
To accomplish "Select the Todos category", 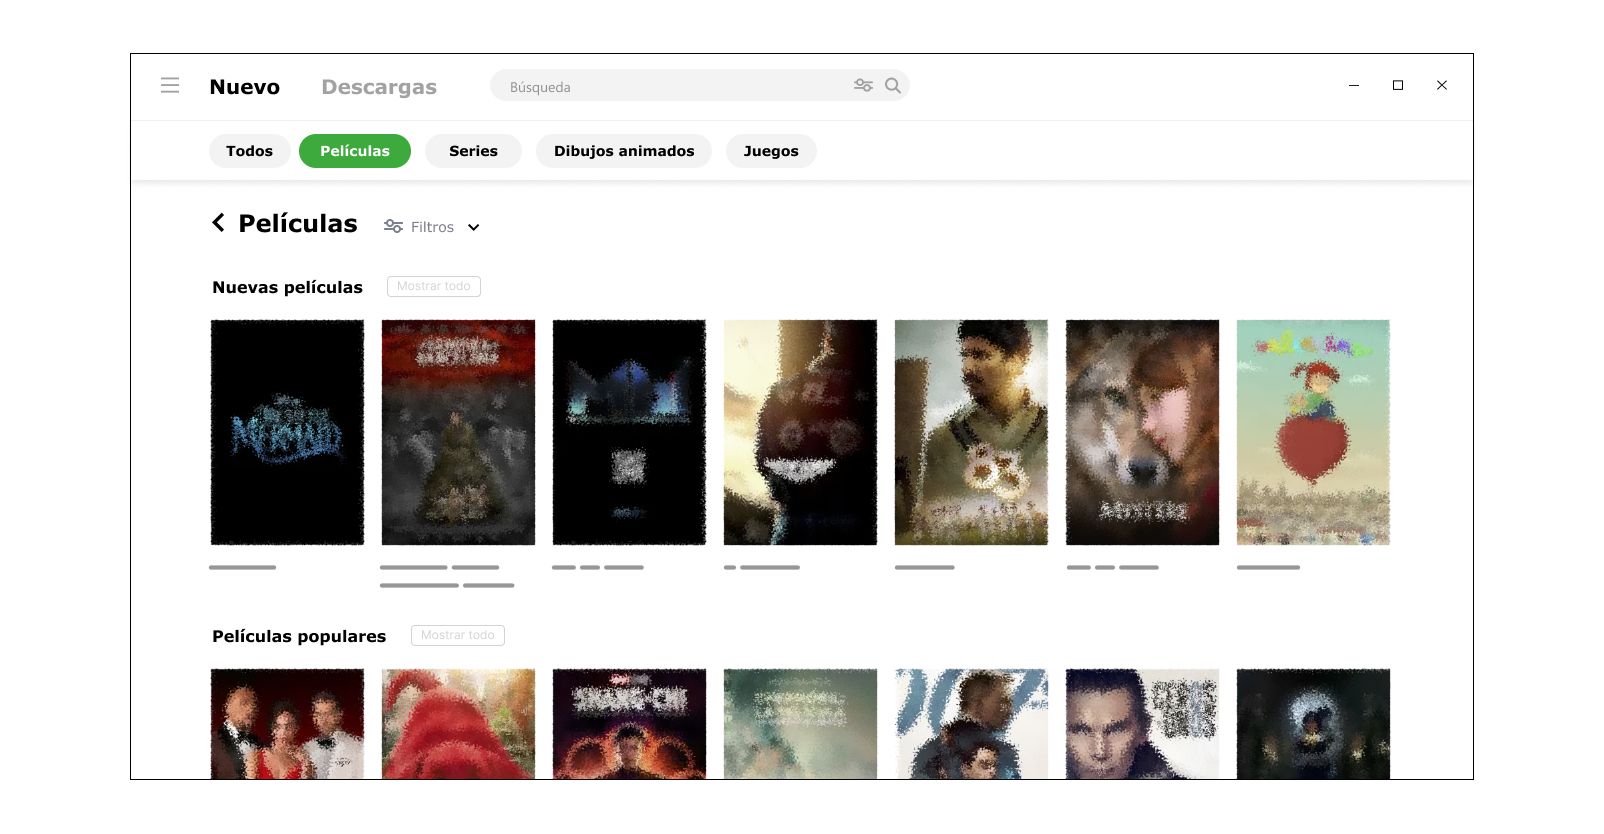I will 250,151.
